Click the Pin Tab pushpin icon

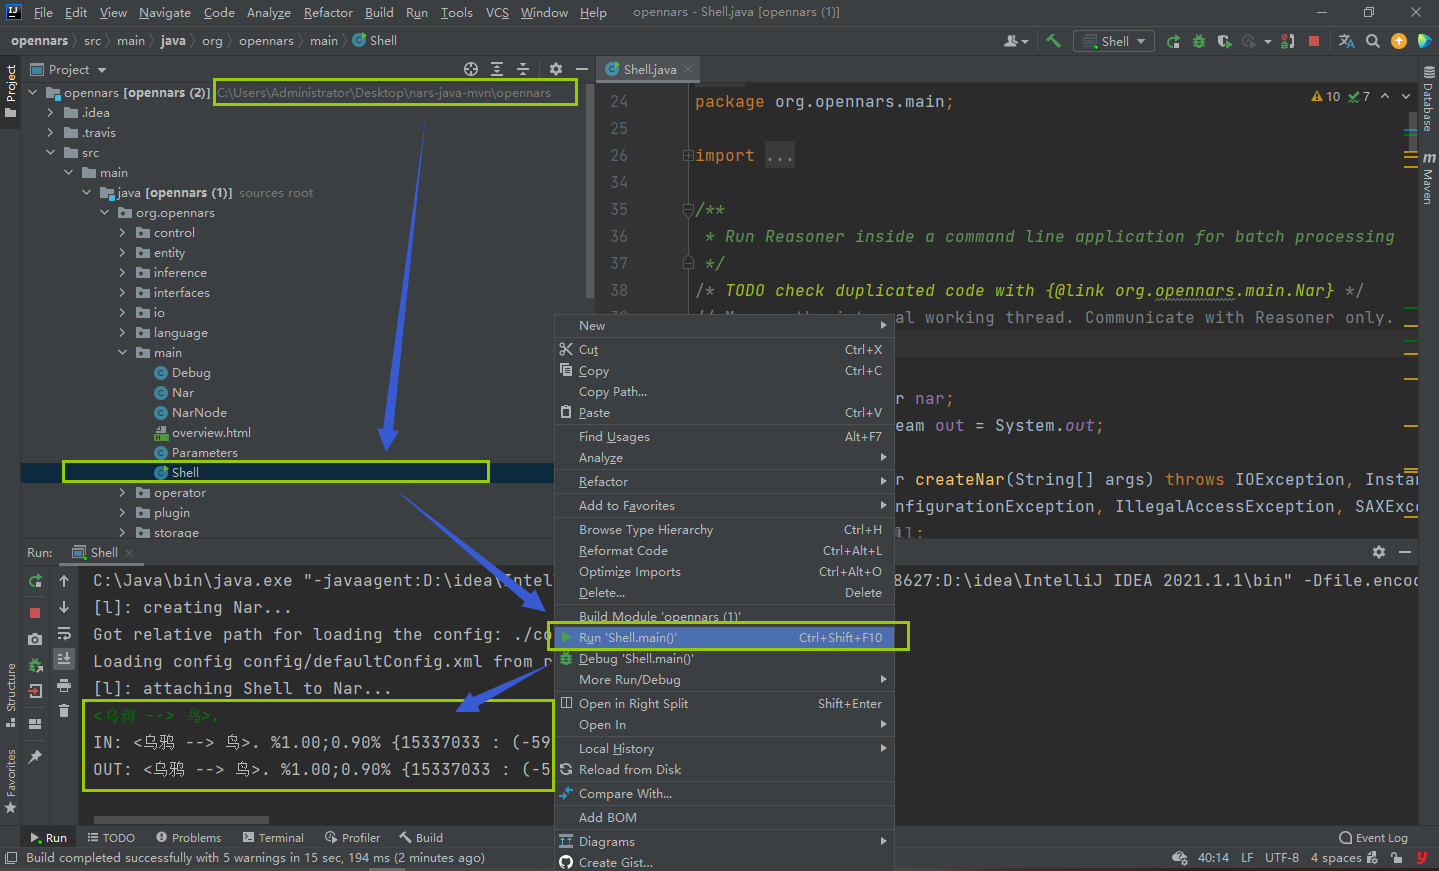[x=35, y=756]
